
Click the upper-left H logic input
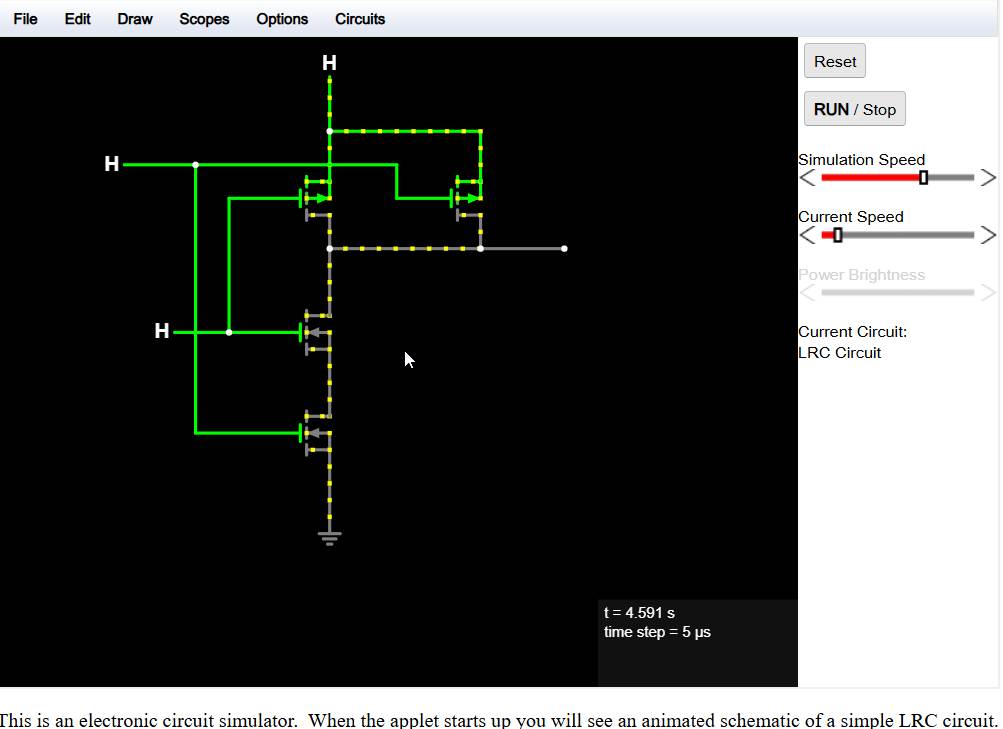click(112, 164)
